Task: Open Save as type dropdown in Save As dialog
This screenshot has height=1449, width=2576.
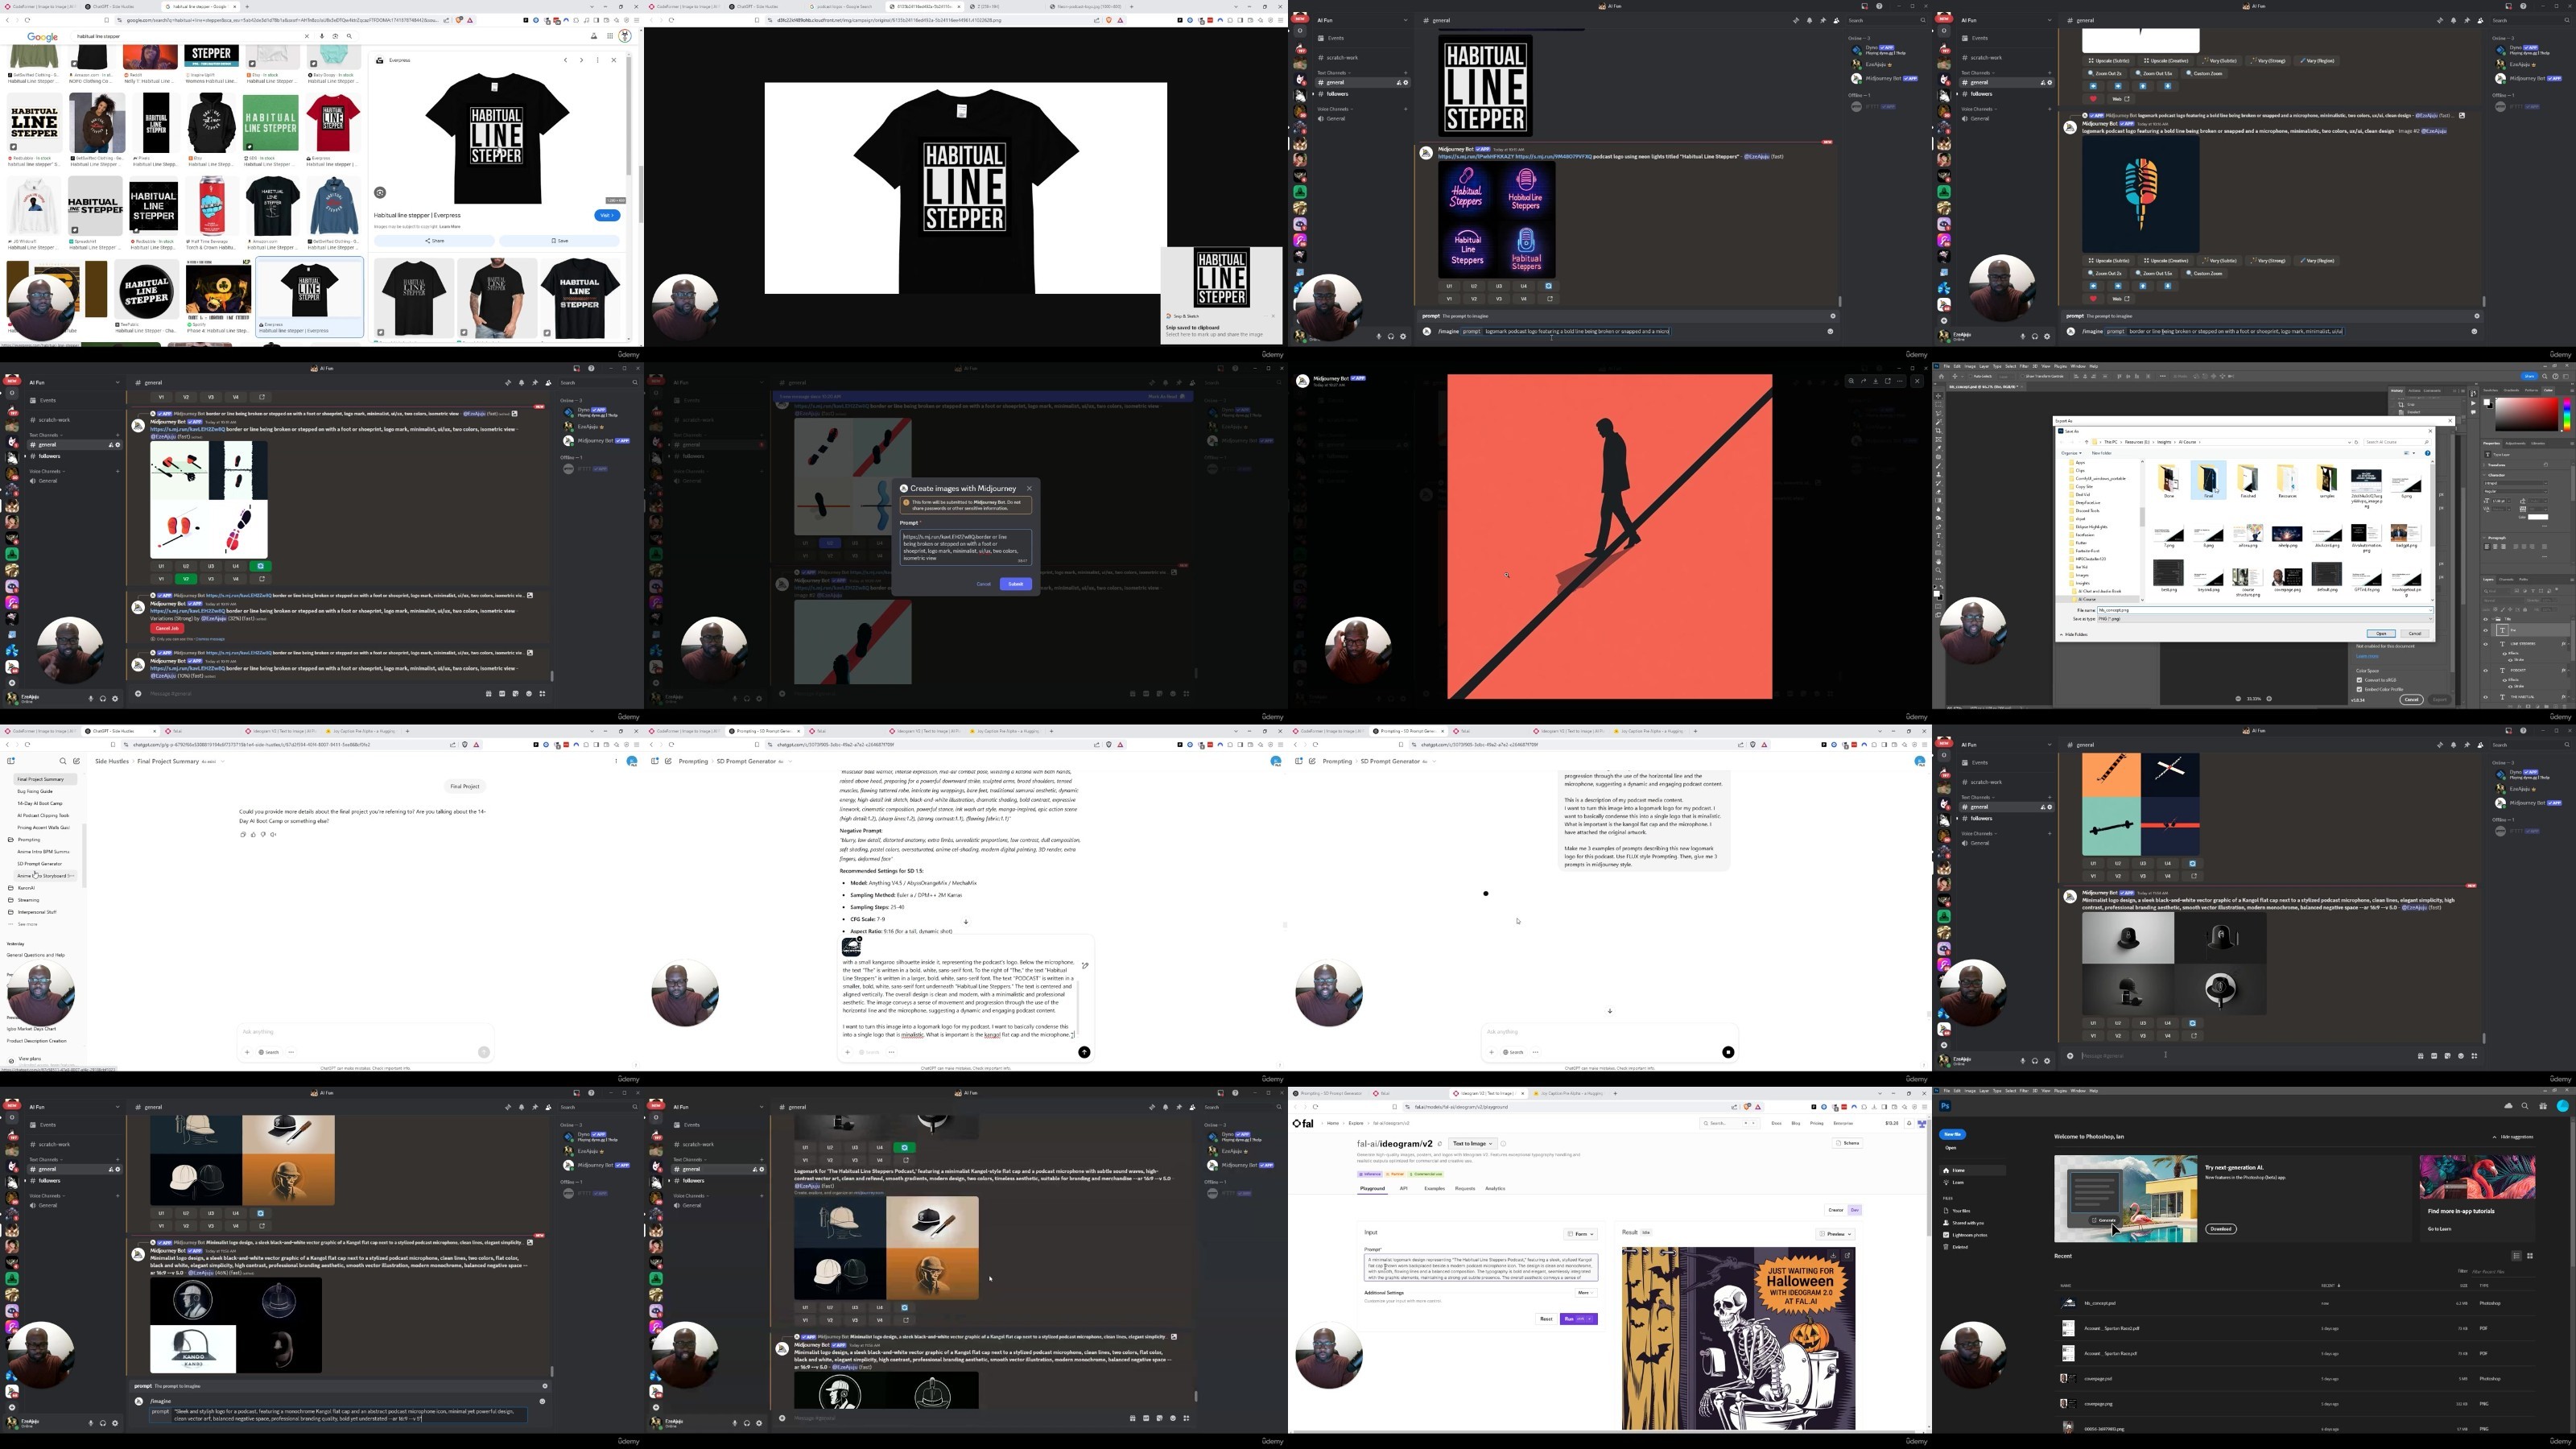Action: pos(2265,619)
